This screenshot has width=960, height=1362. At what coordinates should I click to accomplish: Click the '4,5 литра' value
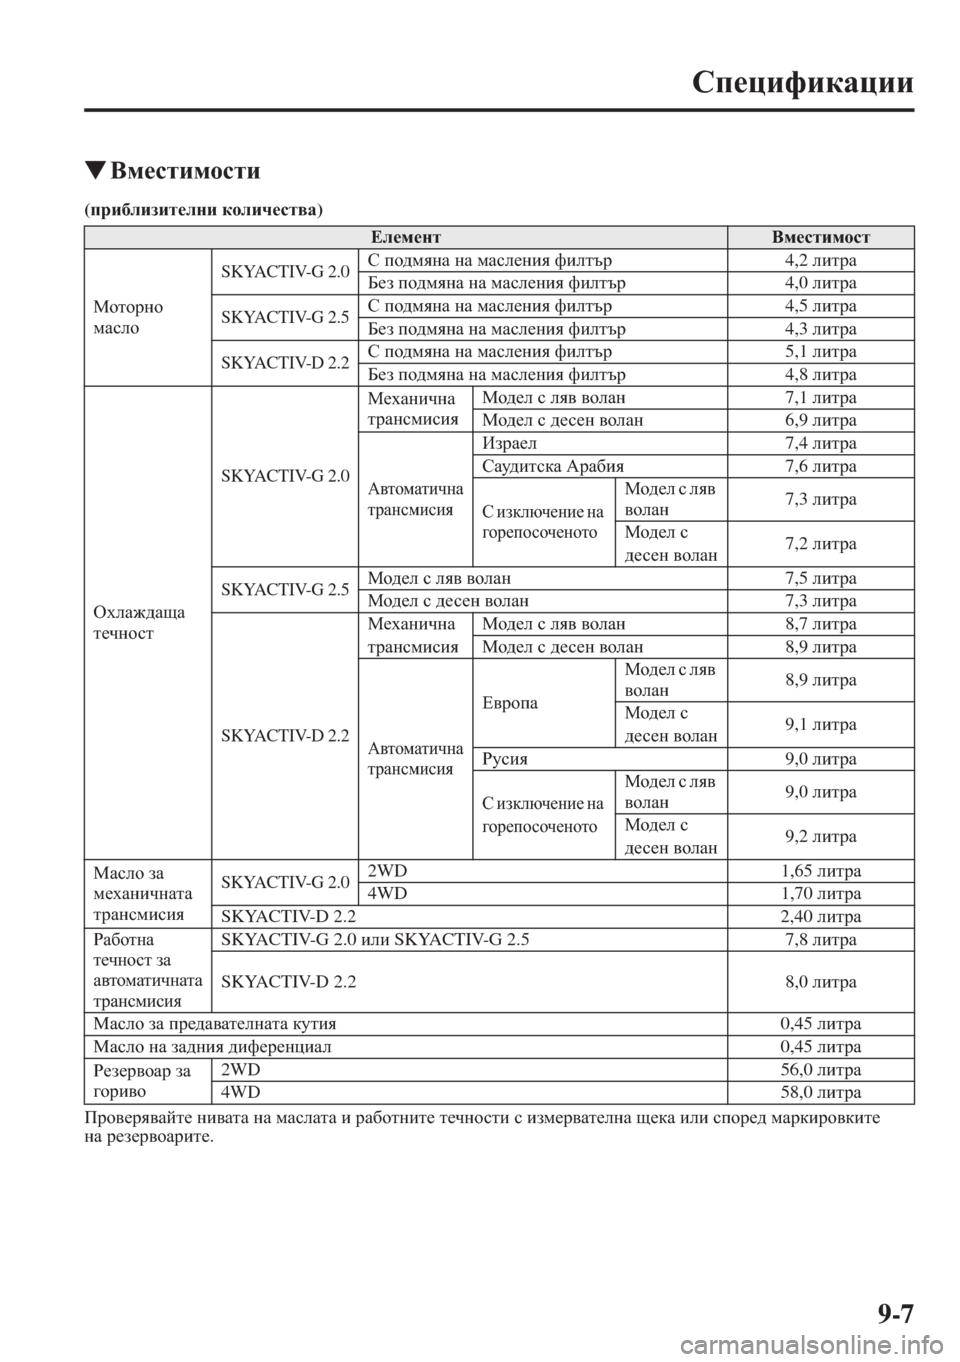pyautogui.click(x=820, y=307)
